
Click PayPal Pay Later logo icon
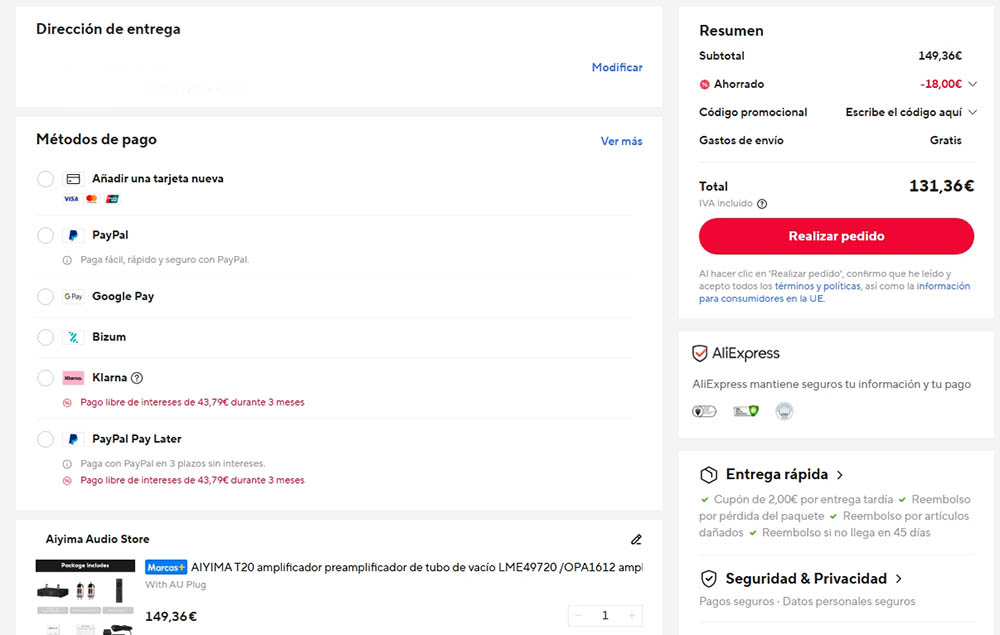point(73,439)
